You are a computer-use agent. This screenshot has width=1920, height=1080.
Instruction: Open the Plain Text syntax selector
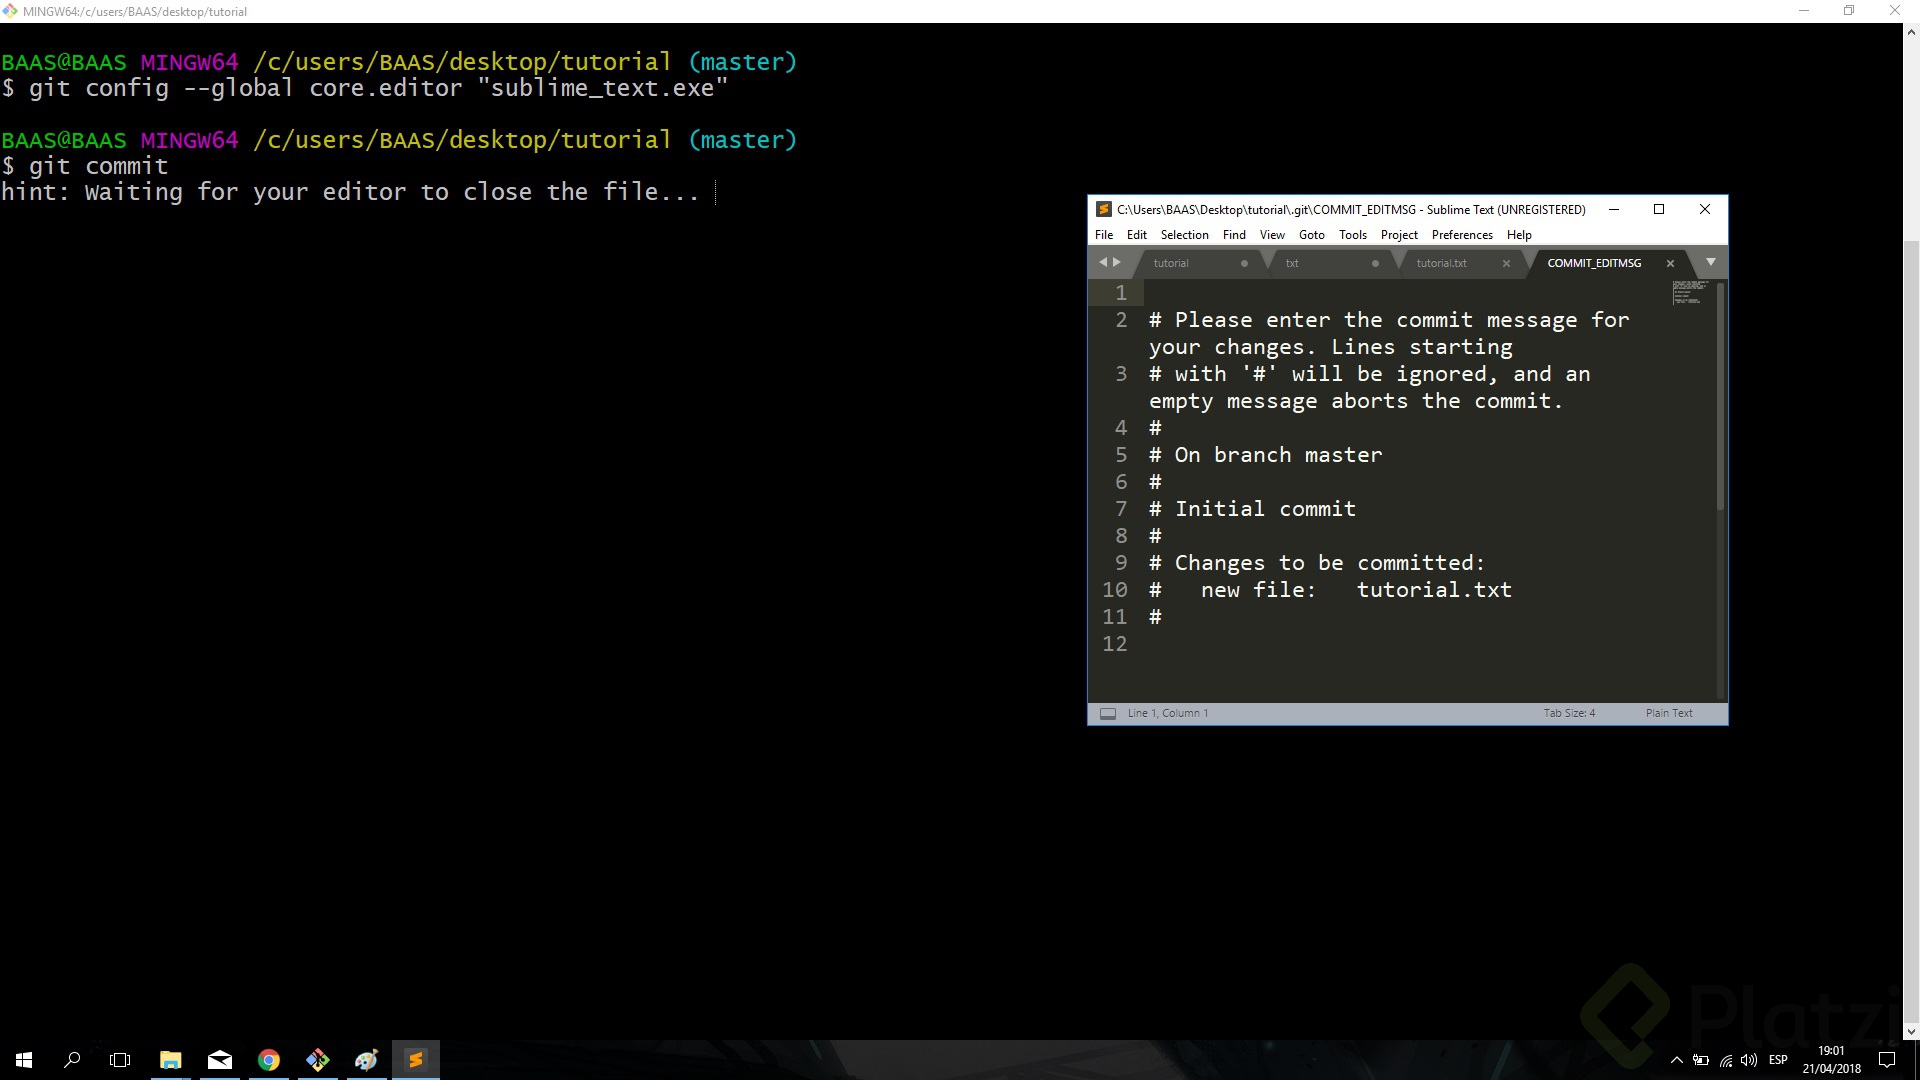point(1669,714)
